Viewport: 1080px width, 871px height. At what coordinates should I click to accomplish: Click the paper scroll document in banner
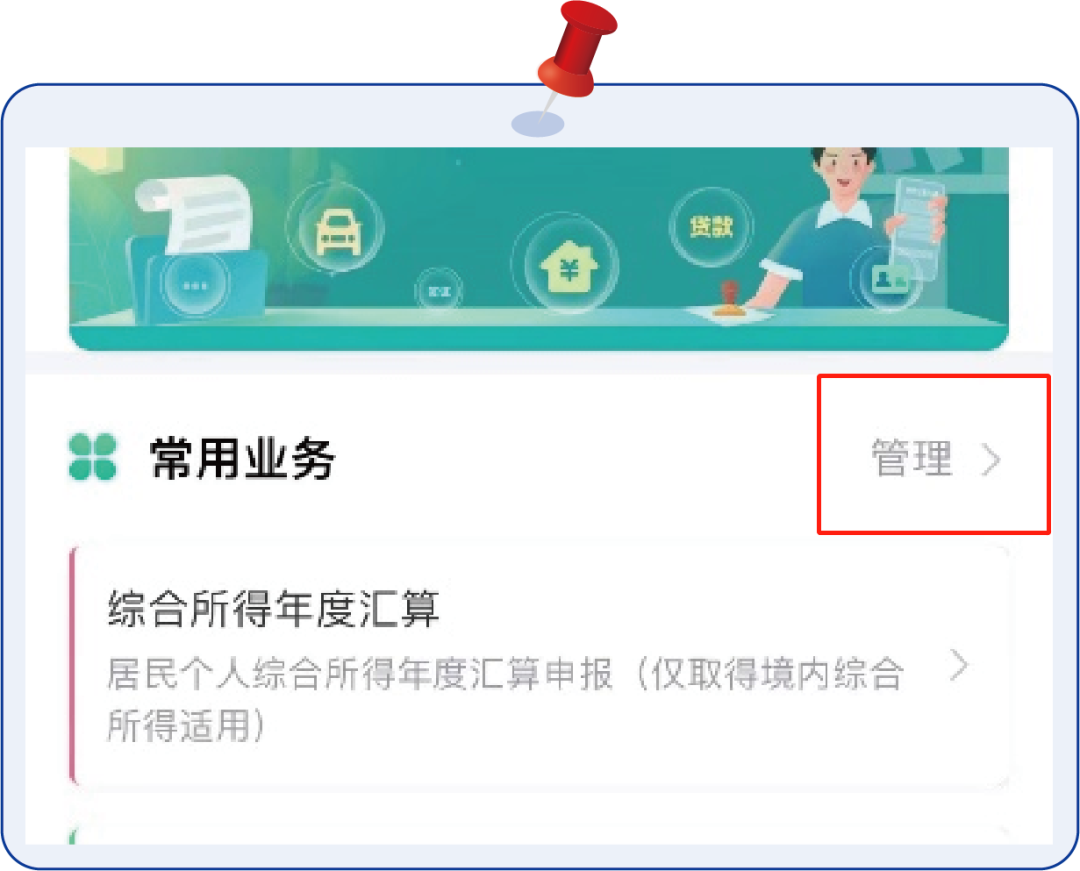coord(195,213)
